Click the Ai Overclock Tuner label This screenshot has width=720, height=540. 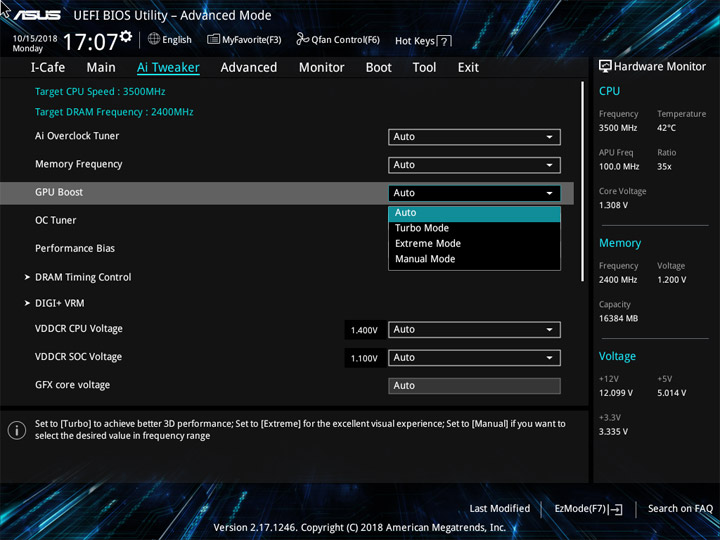77,136
